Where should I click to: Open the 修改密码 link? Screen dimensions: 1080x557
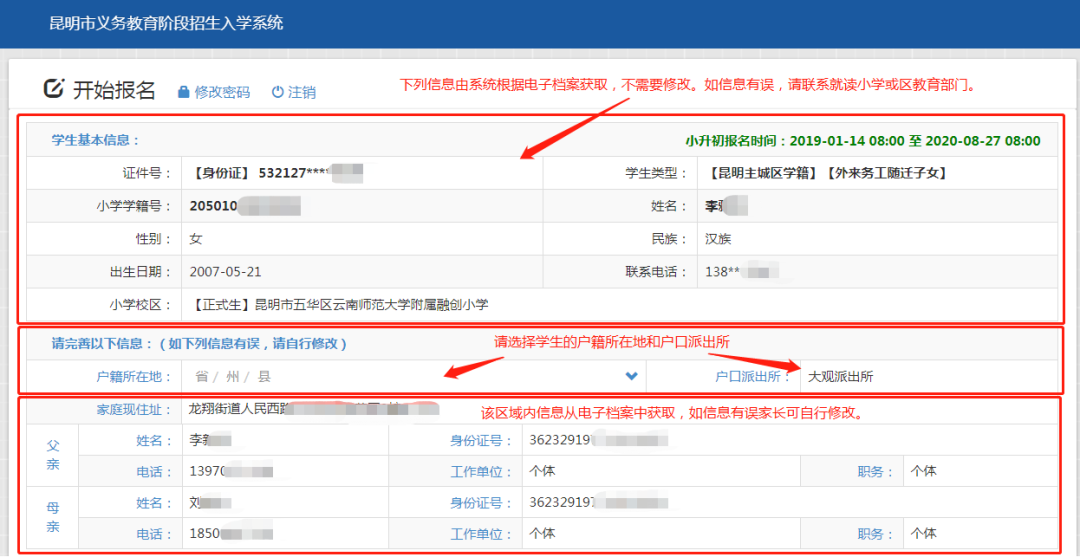click(222, 92)
